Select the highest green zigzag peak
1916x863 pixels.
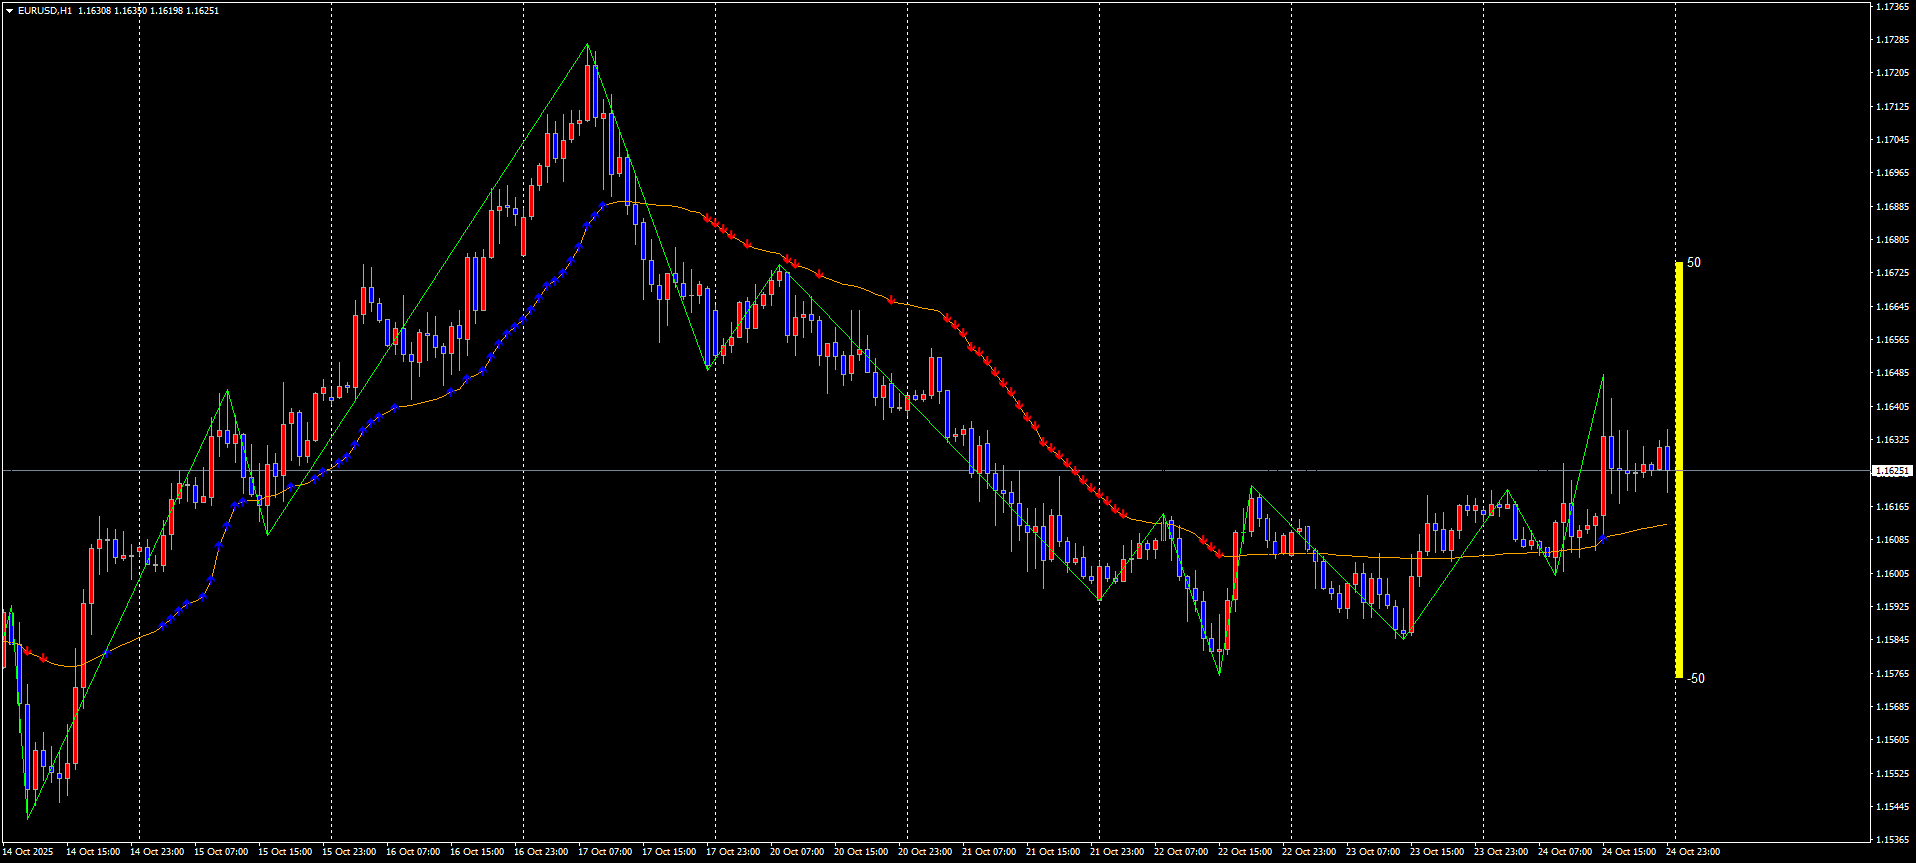(x=587, y=45)
